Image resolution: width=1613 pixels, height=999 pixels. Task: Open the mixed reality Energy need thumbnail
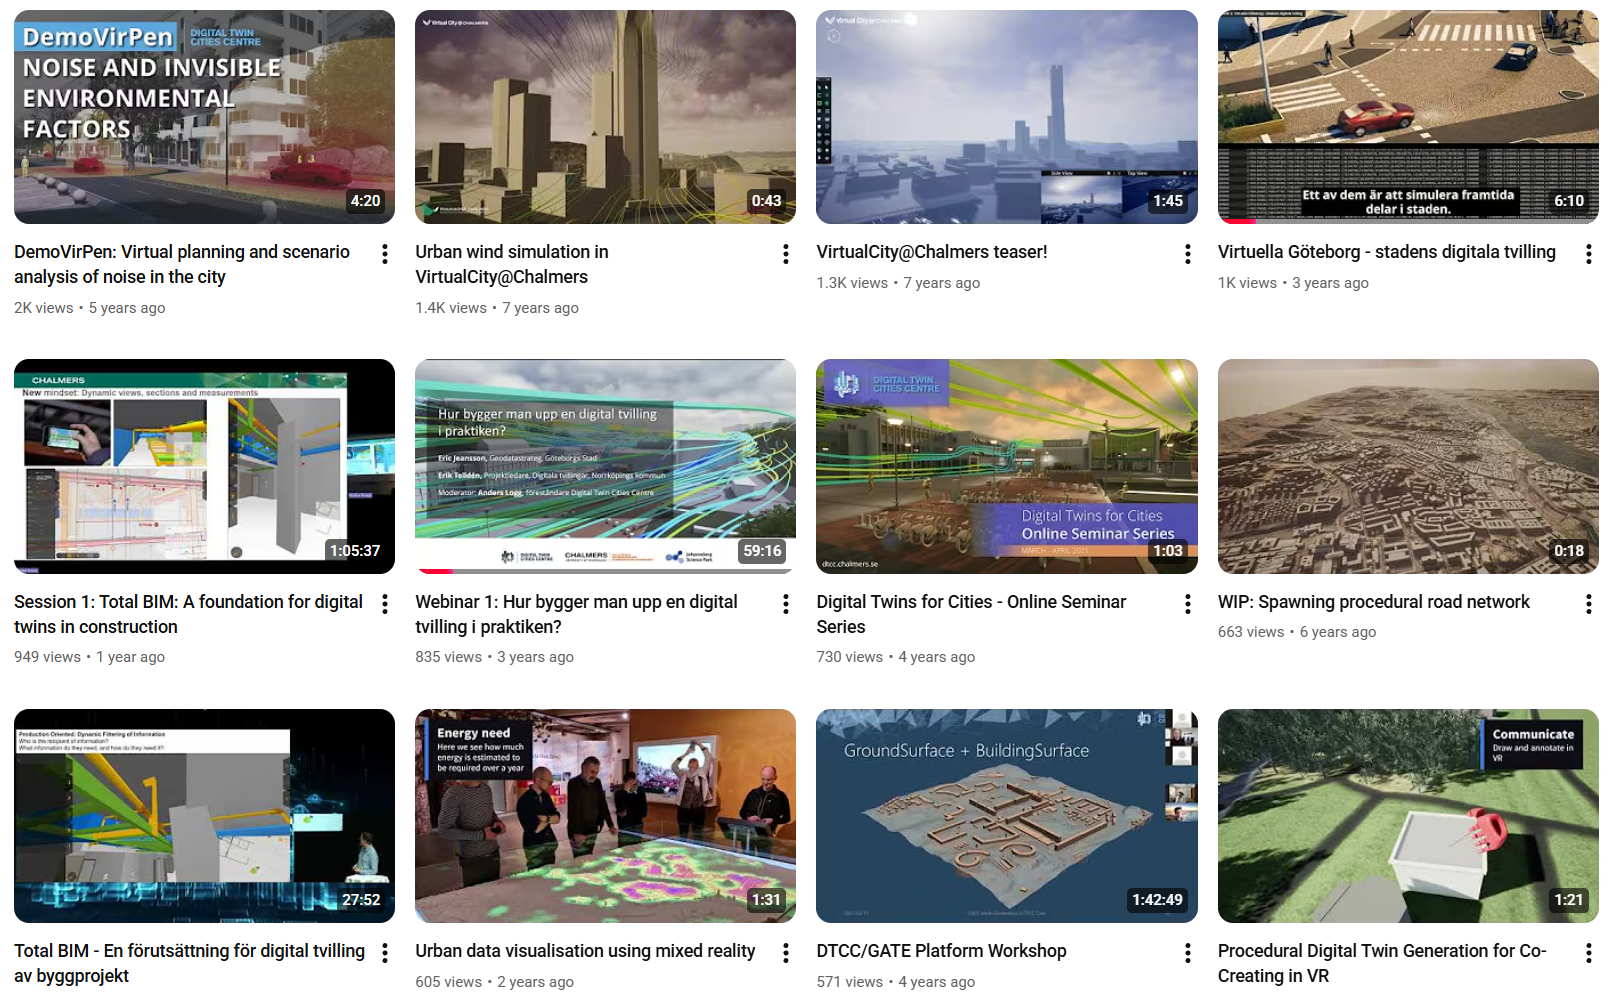click(x=605, y=816)
